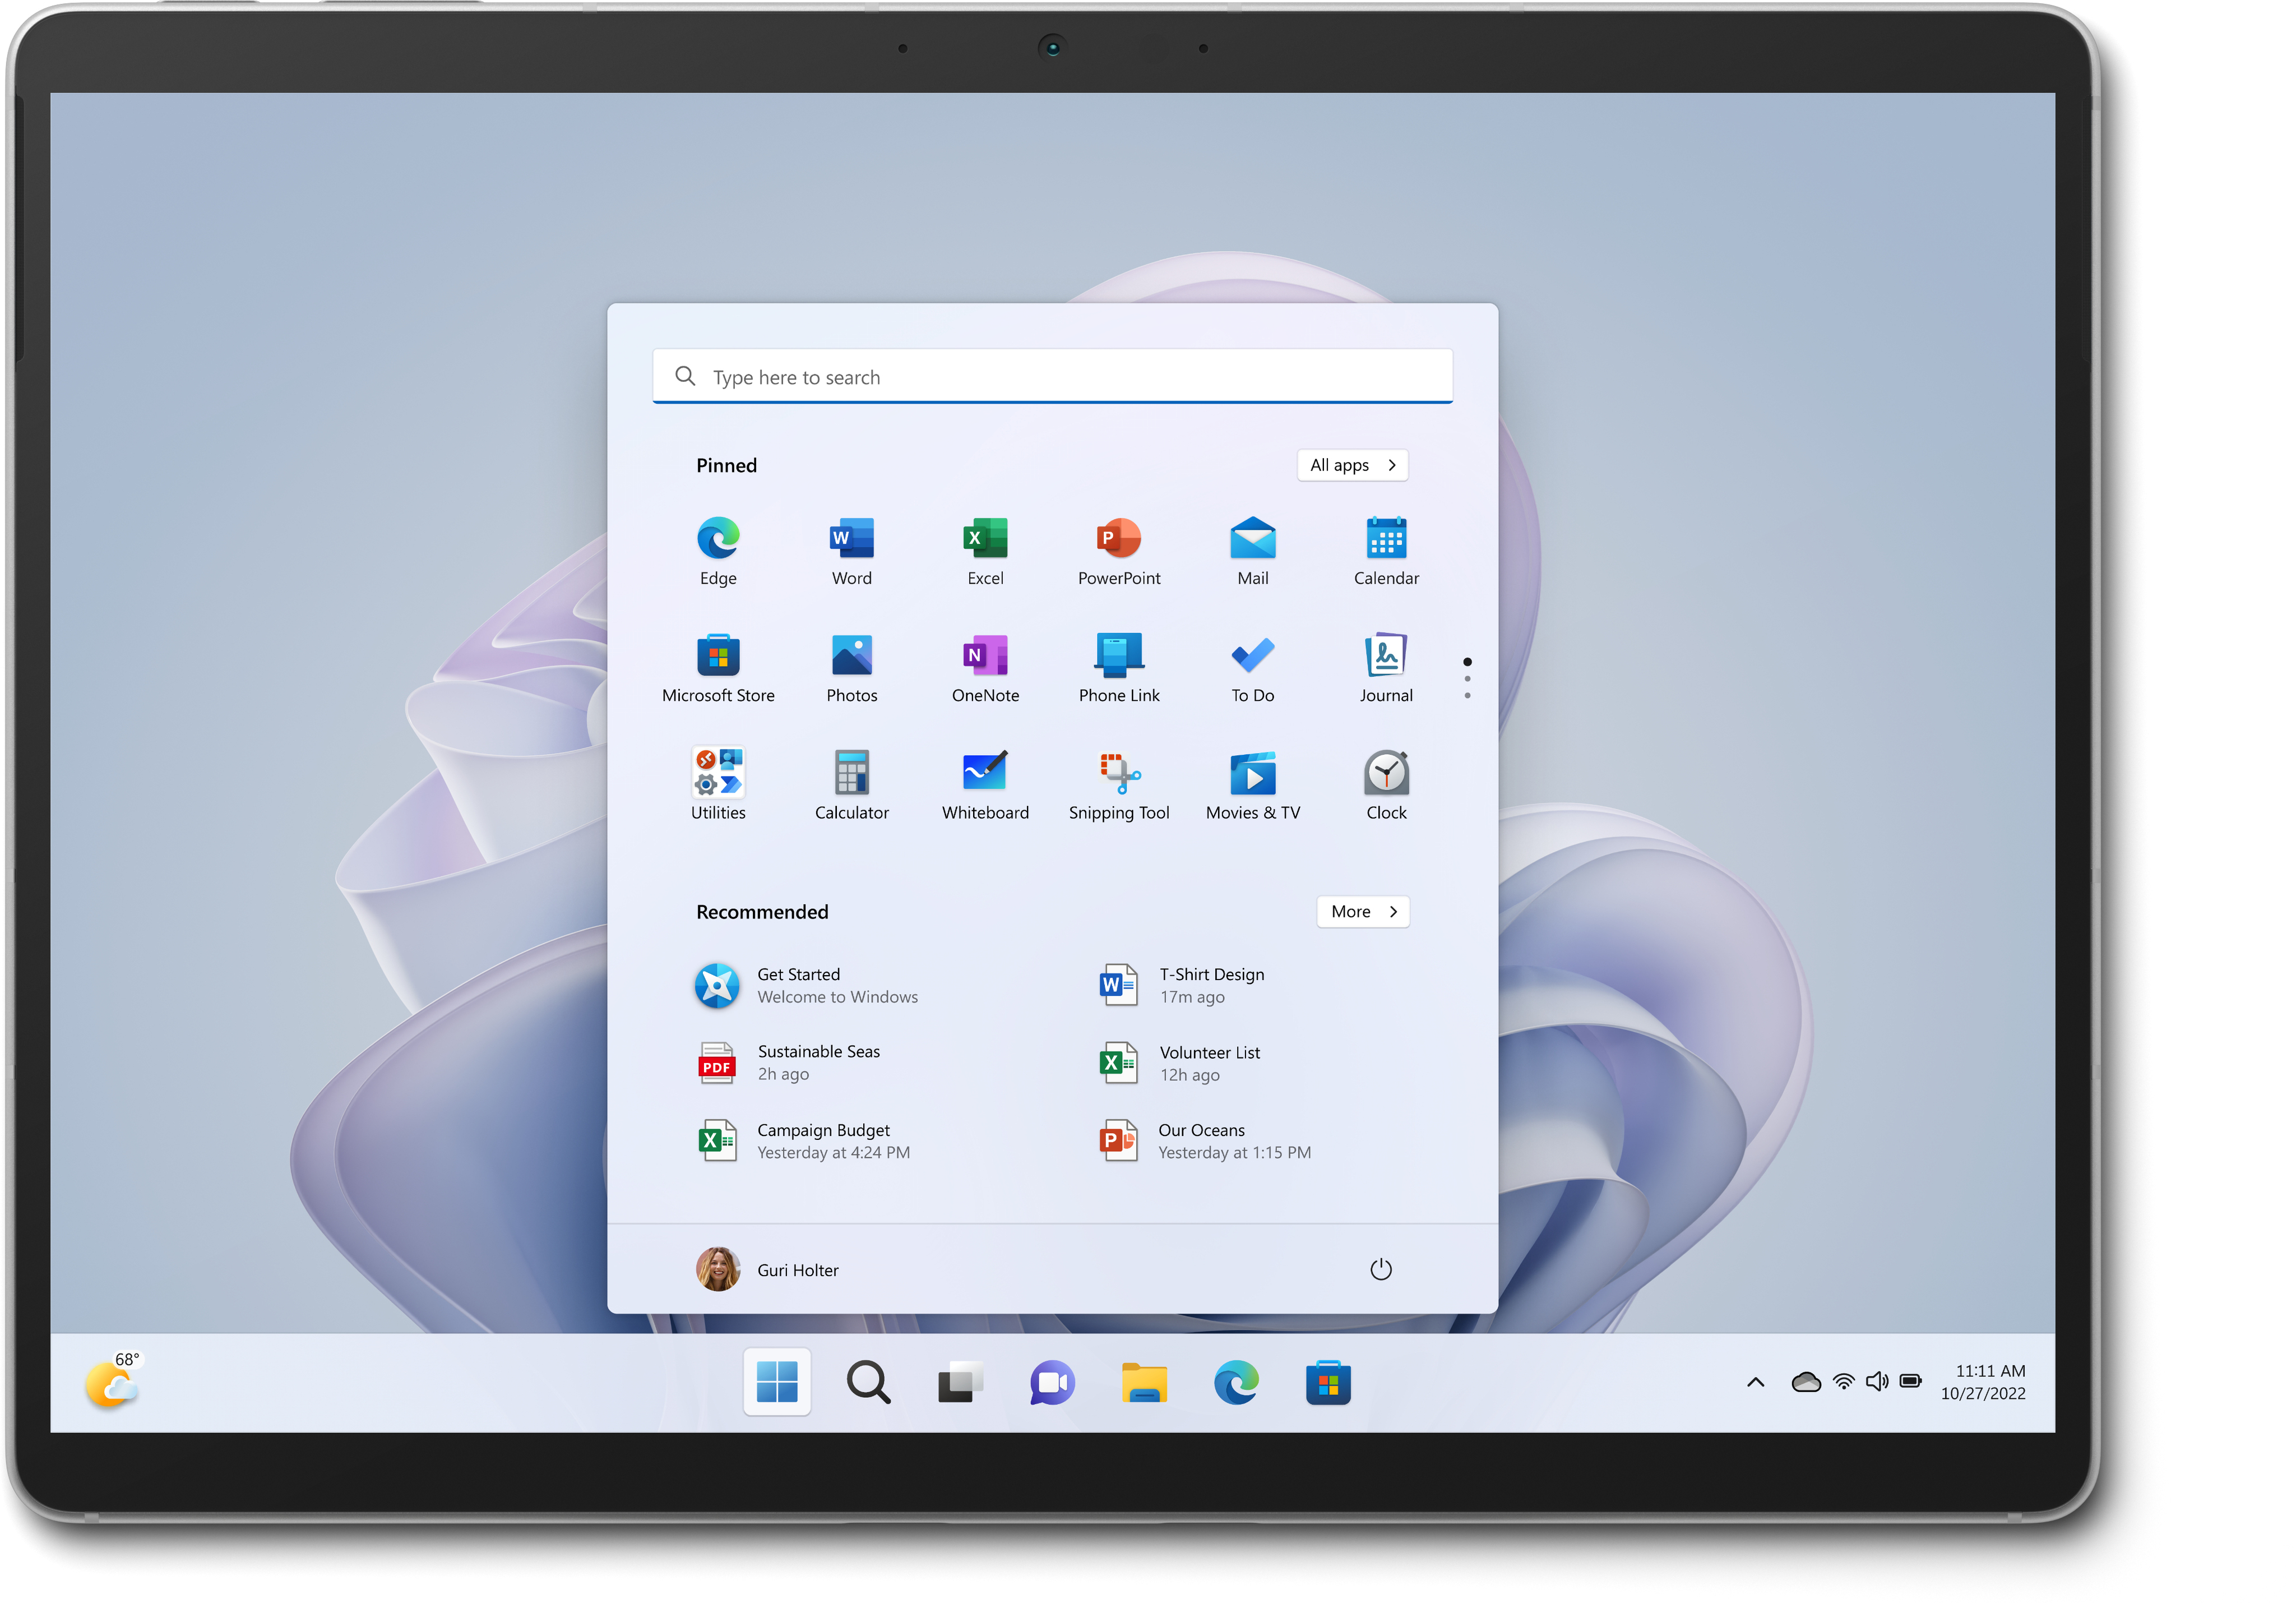Show More recommended items
The image size is (2296, 1603).
[1362, 911]
